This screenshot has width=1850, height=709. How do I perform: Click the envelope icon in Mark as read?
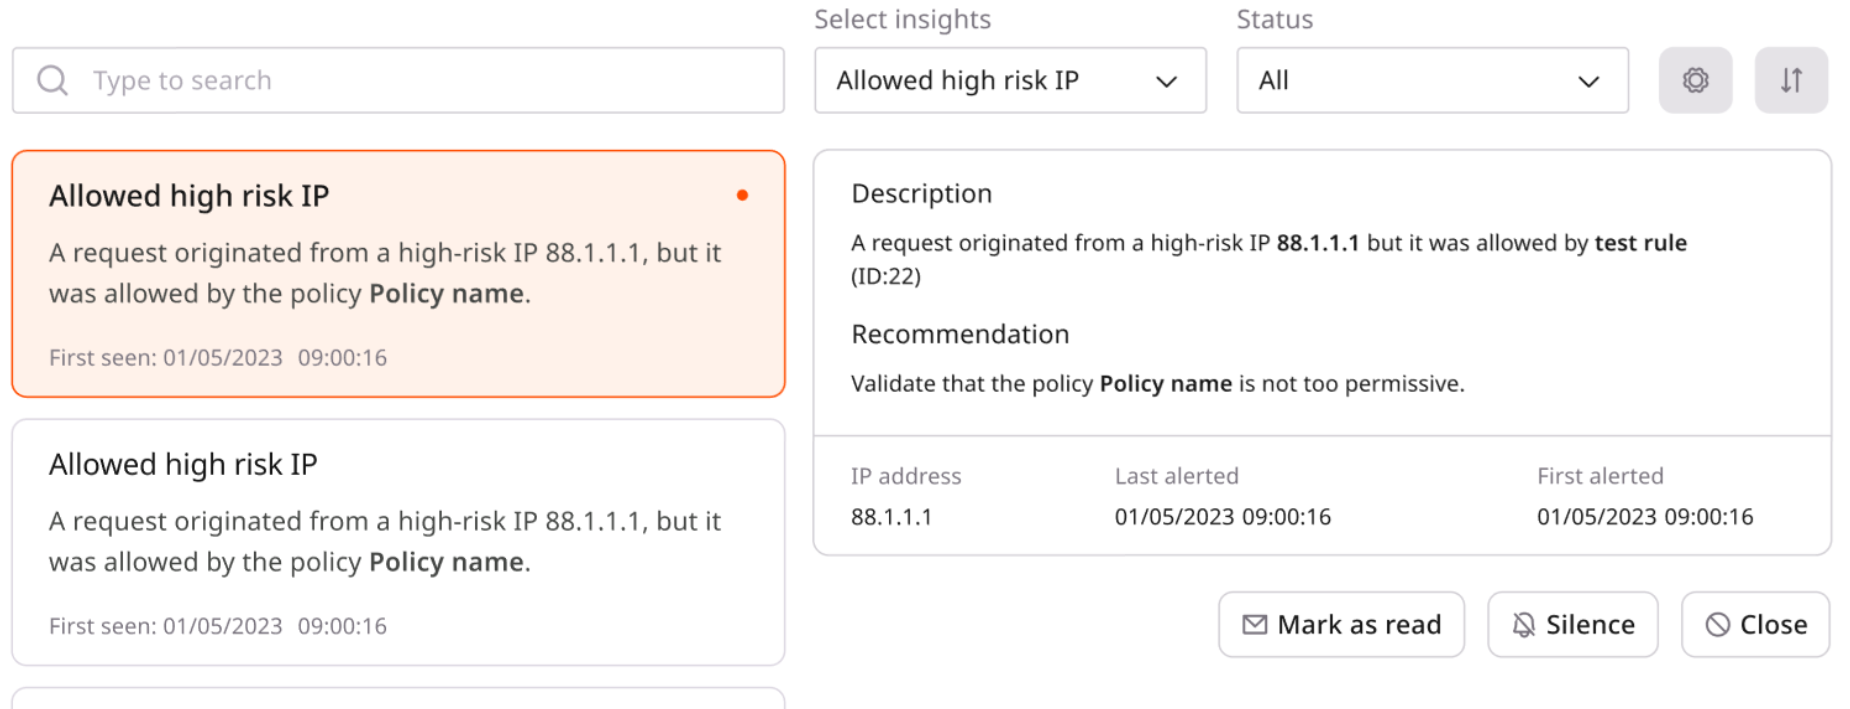click(x=1254, y=625)
